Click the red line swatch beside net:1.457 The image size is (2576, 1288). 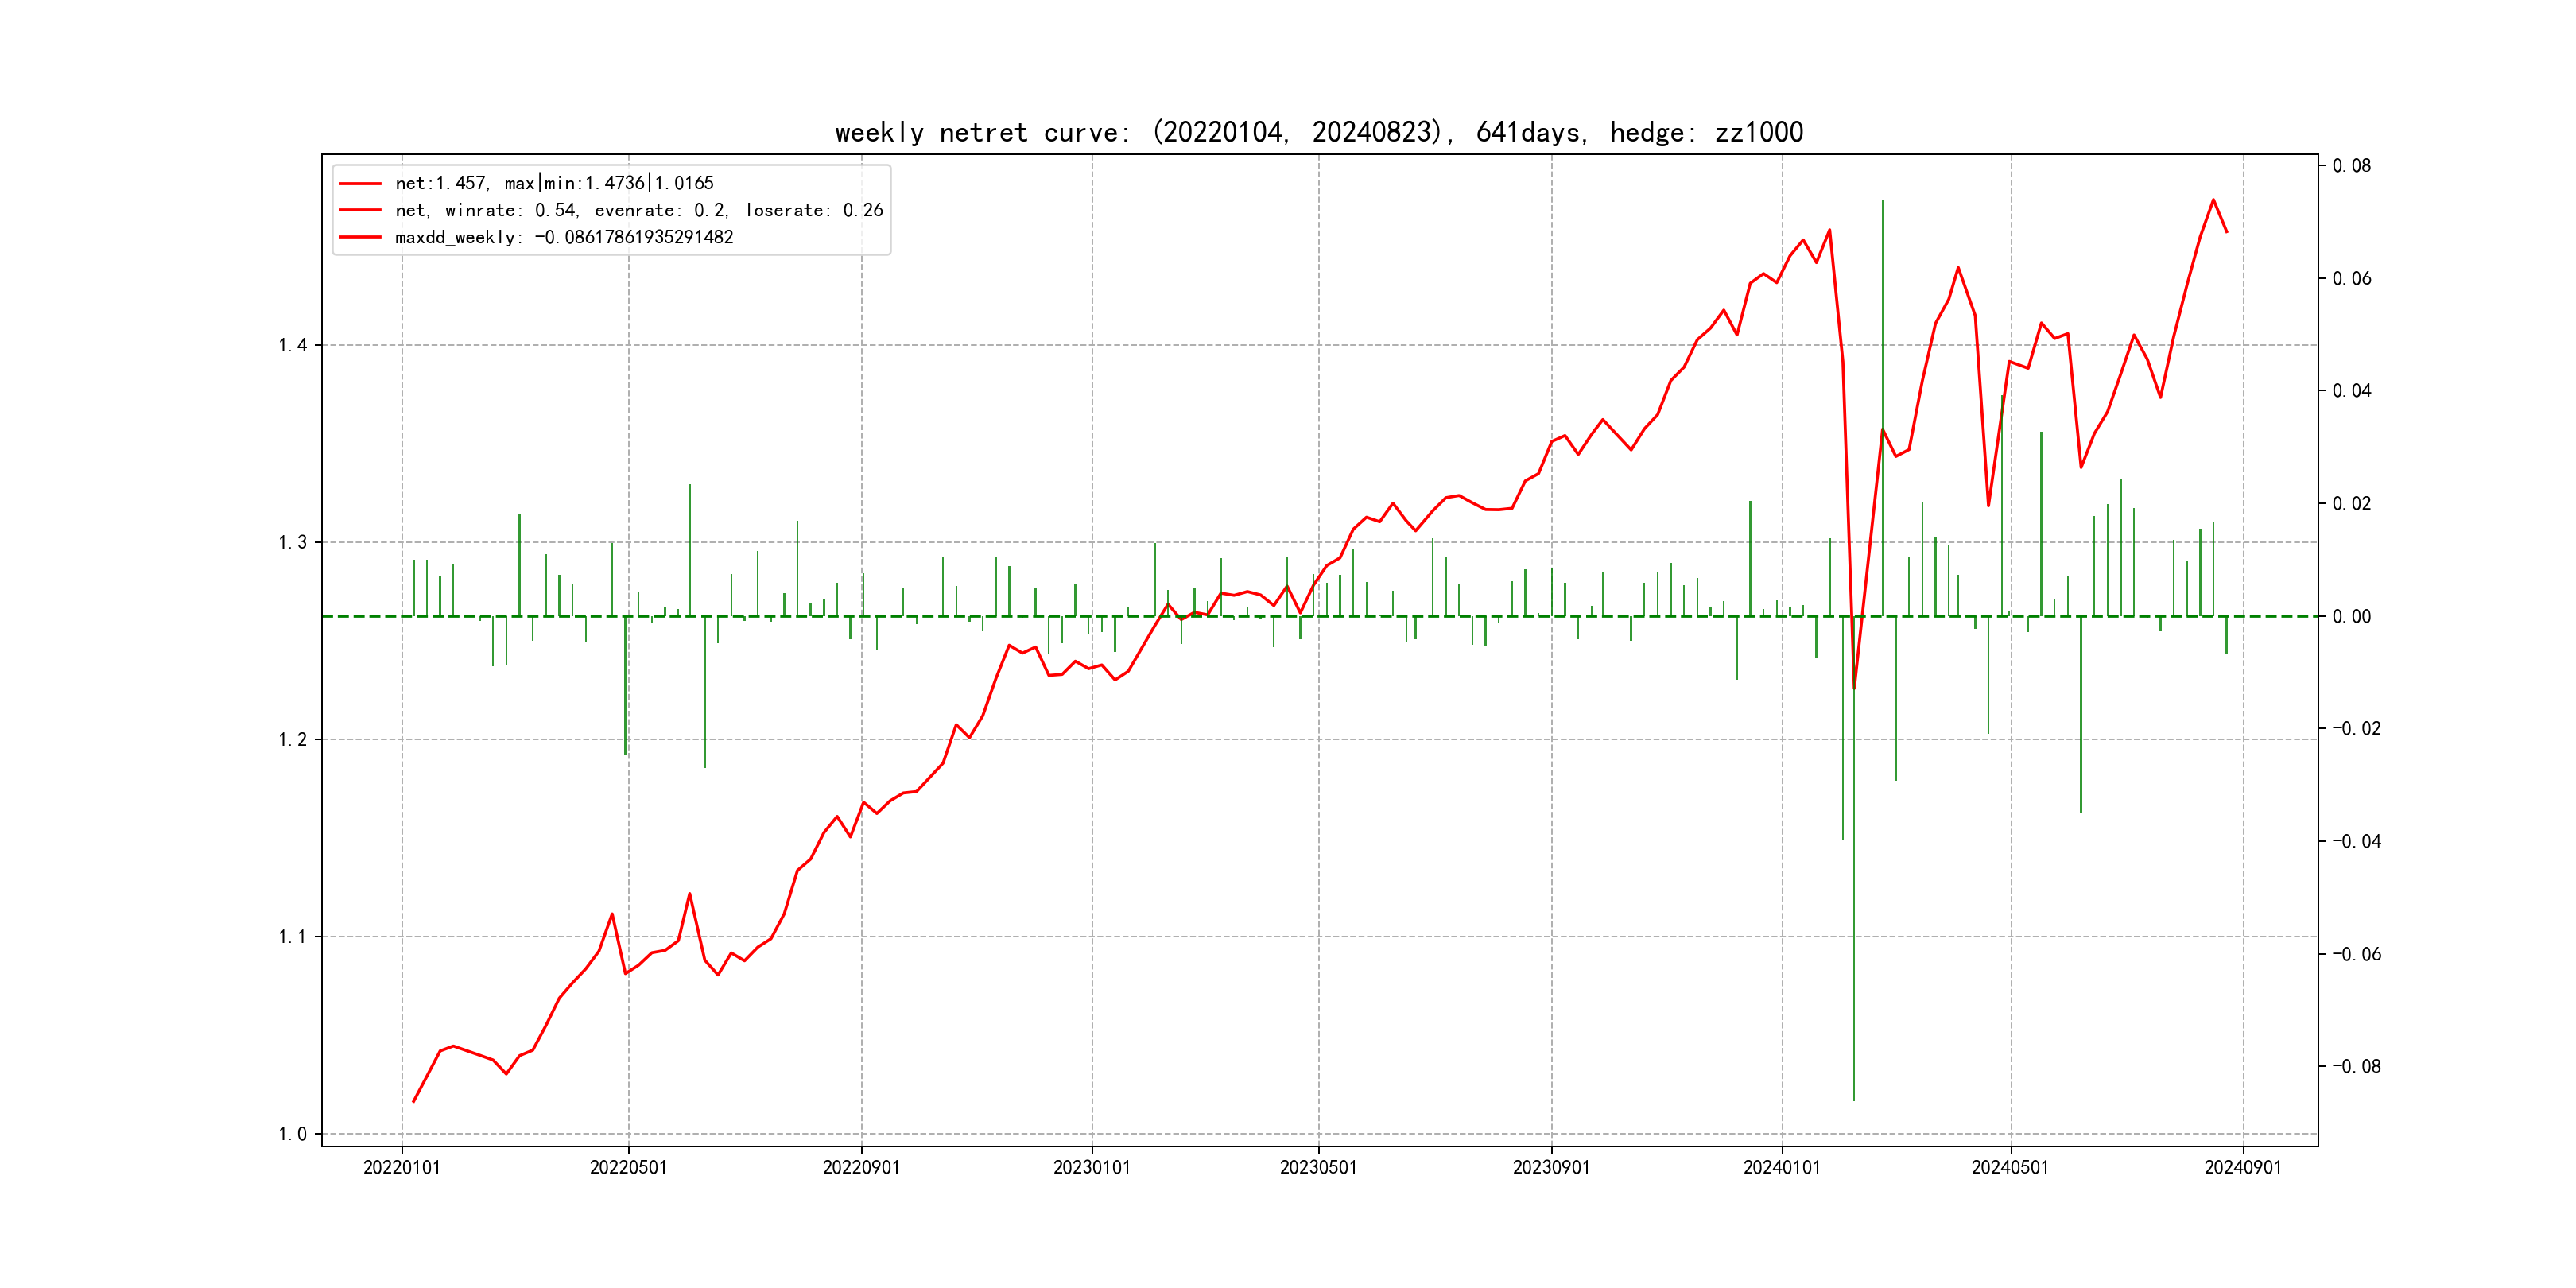coord(360,184)
